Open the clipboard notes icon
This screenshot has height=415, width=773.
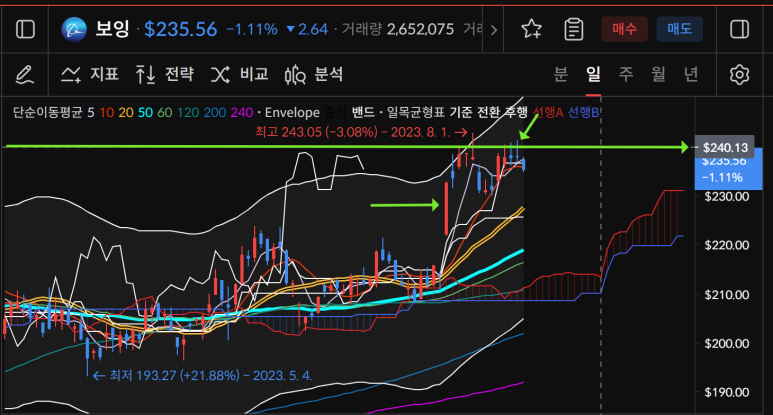[x=573, y=30]
